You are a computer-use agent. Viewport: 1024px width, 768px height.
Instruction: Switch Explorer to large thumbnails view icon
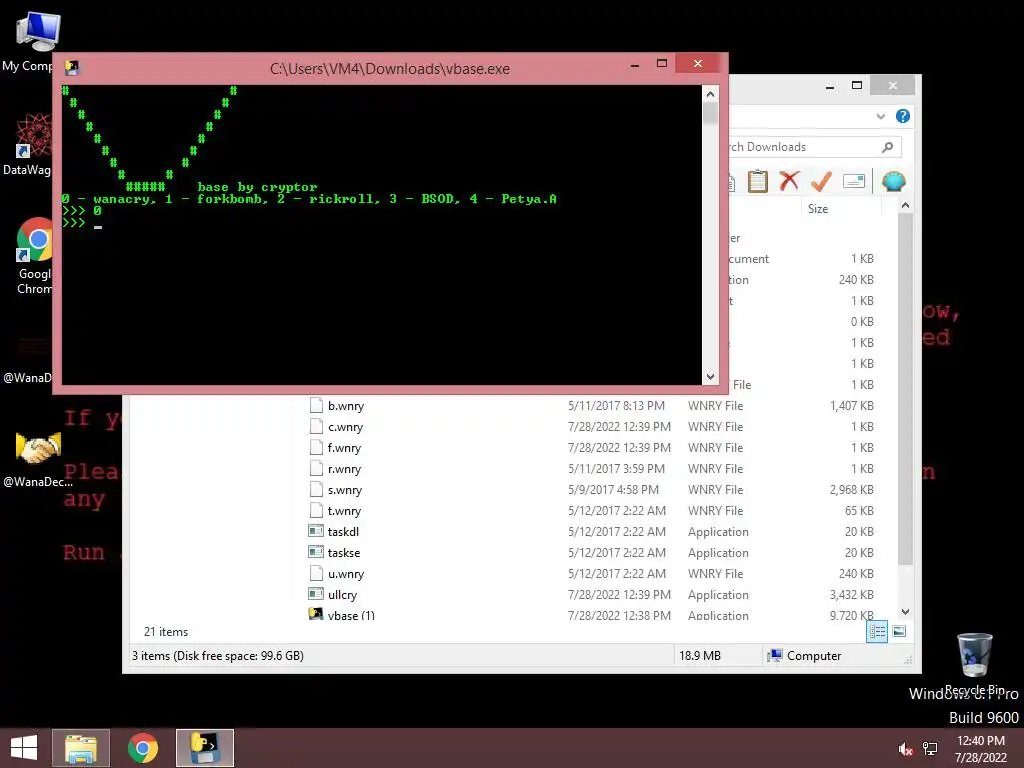pyautogui.click(x=899, y=632)
